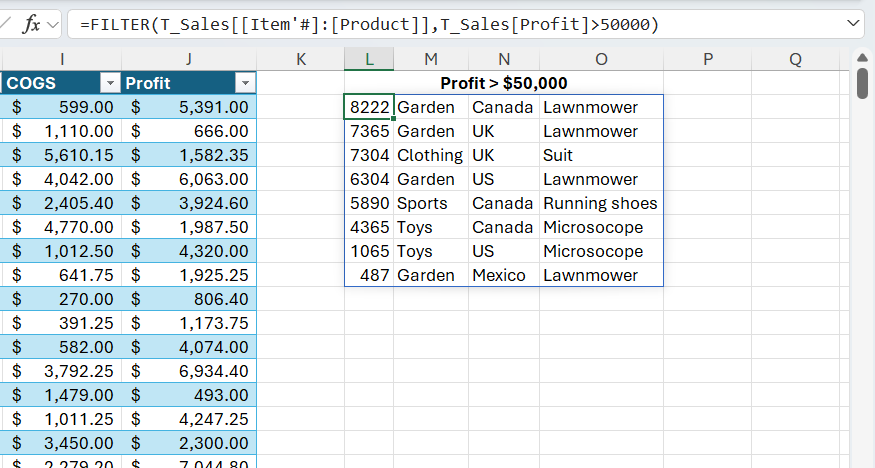The height and width of the screenshot is (468, 875).
Task: Select cell with item number 7304
Action: [x=369, y=155]
